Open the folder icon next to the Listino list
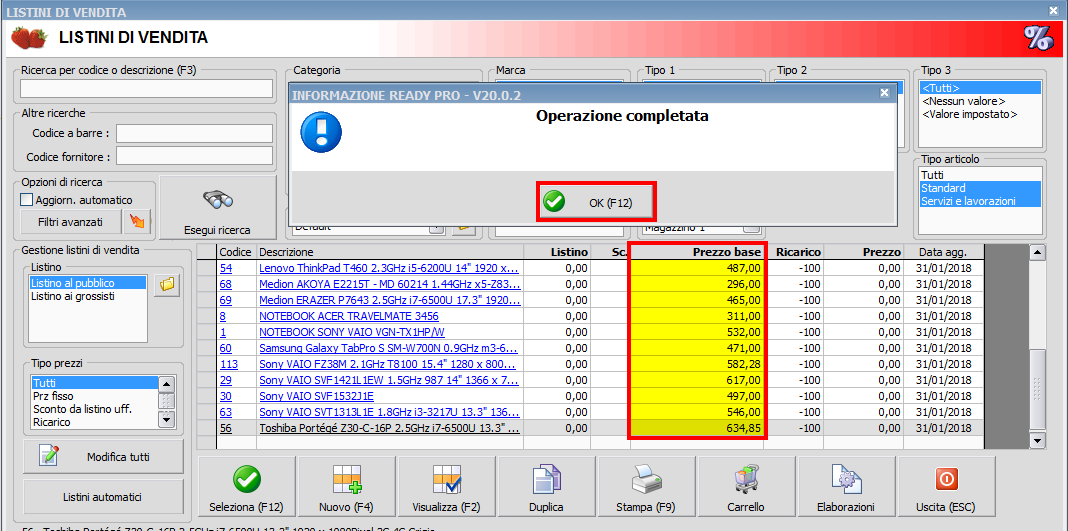This screenshot has height=531, width=1068. click(167, 286)
